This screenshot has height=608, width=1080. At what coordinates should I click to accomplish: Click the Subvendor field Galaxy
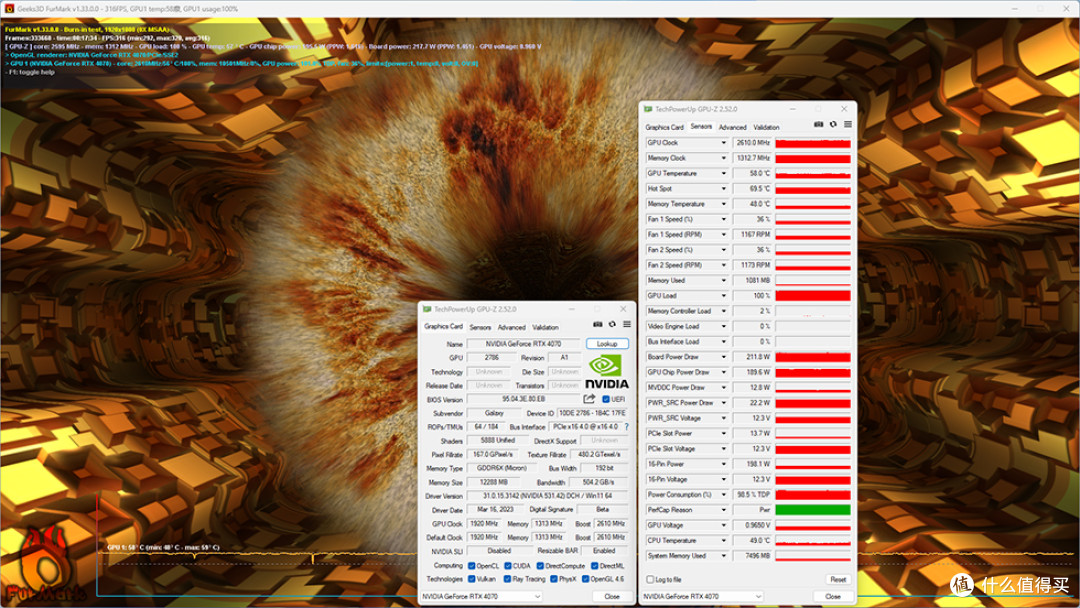pos(494,413)
